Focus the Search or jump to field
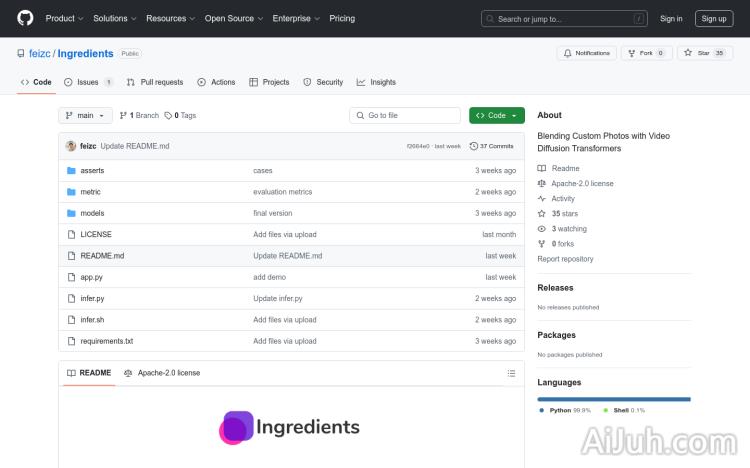 pyautogui.click(x=564, y=19)
